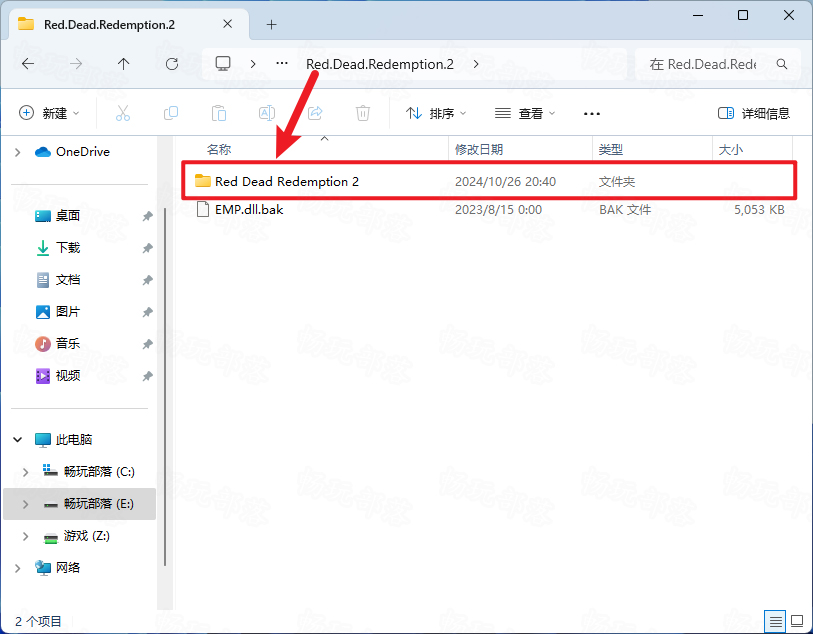Rename the selected item

pos(267,113)
